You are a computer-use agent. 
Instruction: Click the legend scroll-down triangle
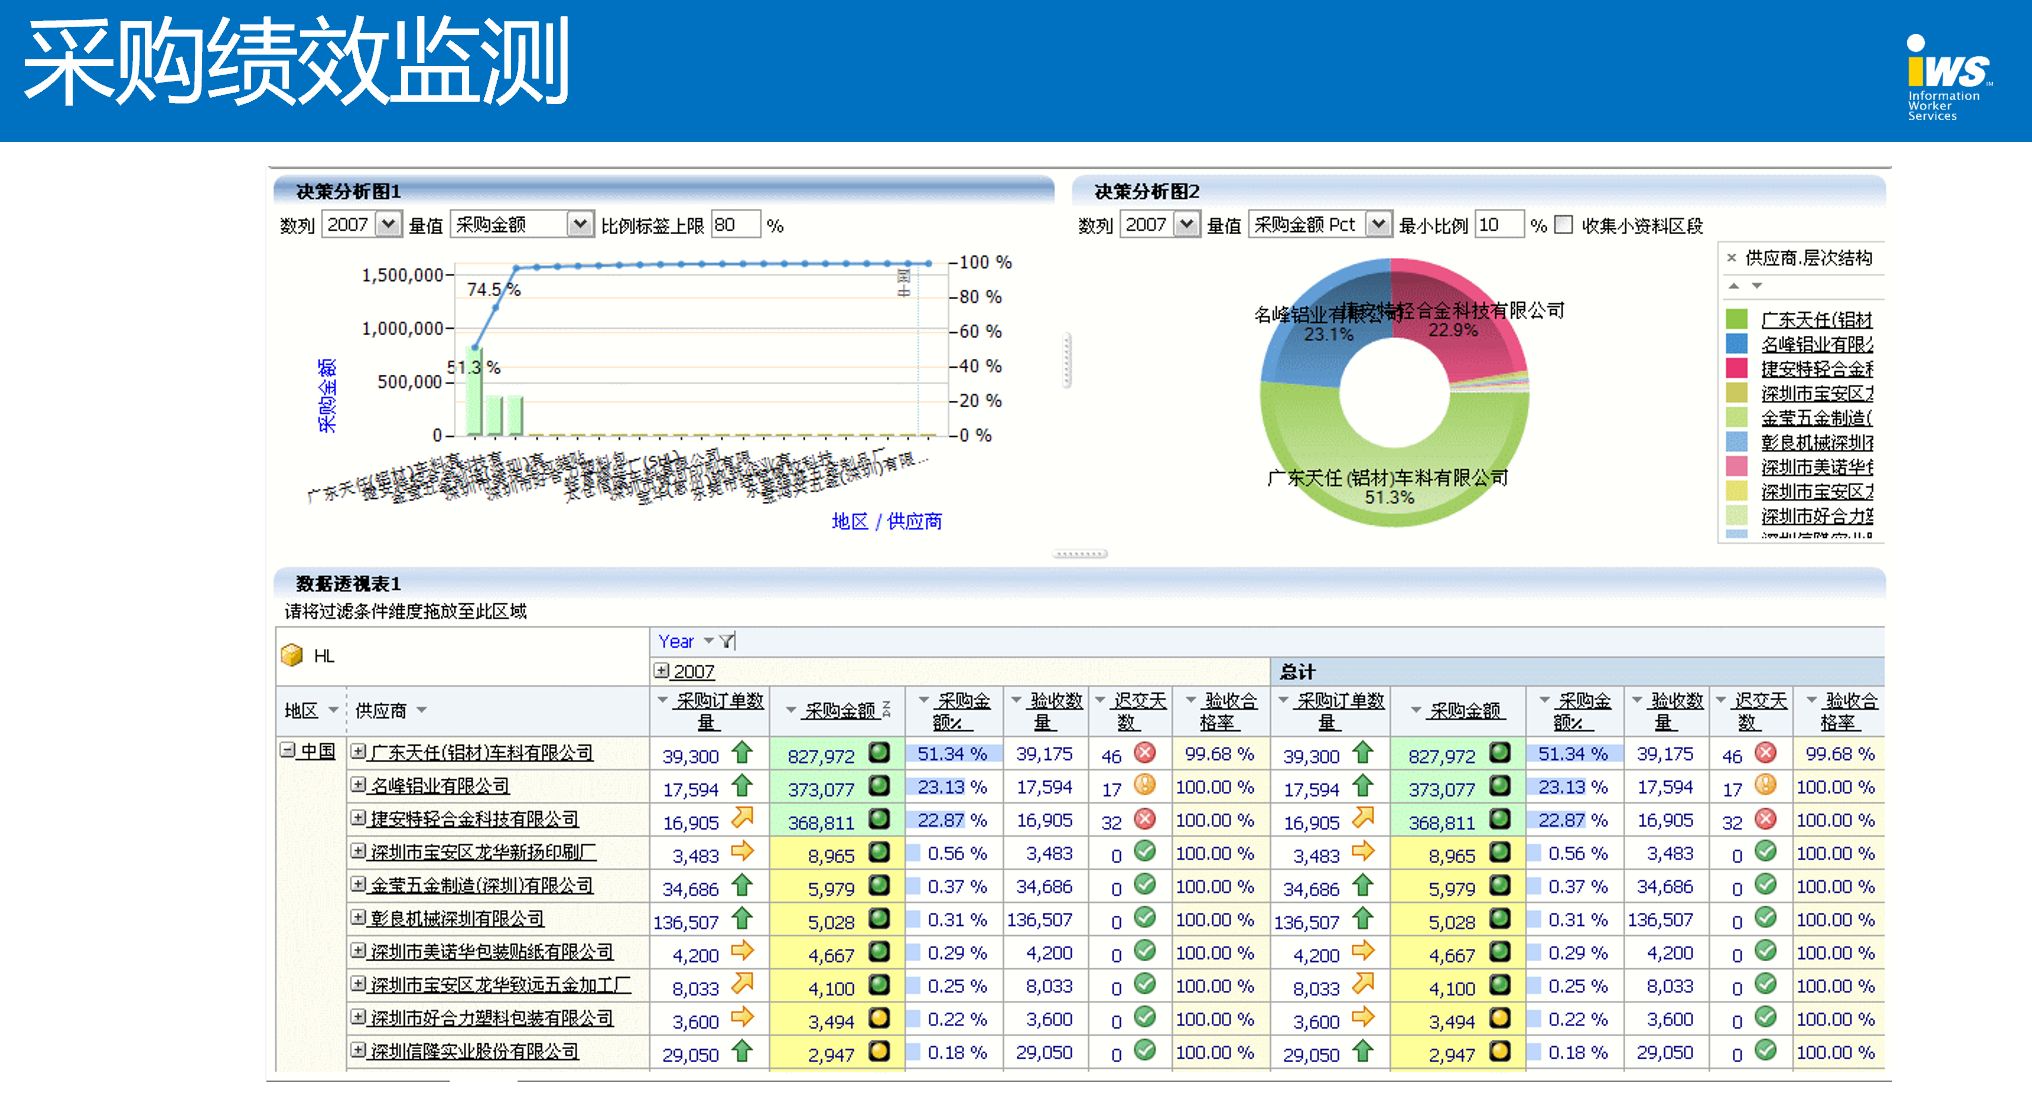[1757, 286]
